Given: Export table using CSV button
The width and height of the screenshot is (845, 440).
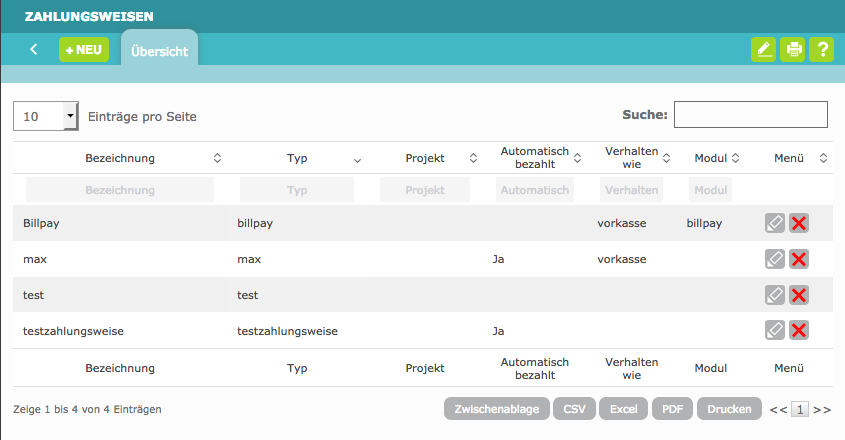Looking at the screenshot, I should [574, 409].
